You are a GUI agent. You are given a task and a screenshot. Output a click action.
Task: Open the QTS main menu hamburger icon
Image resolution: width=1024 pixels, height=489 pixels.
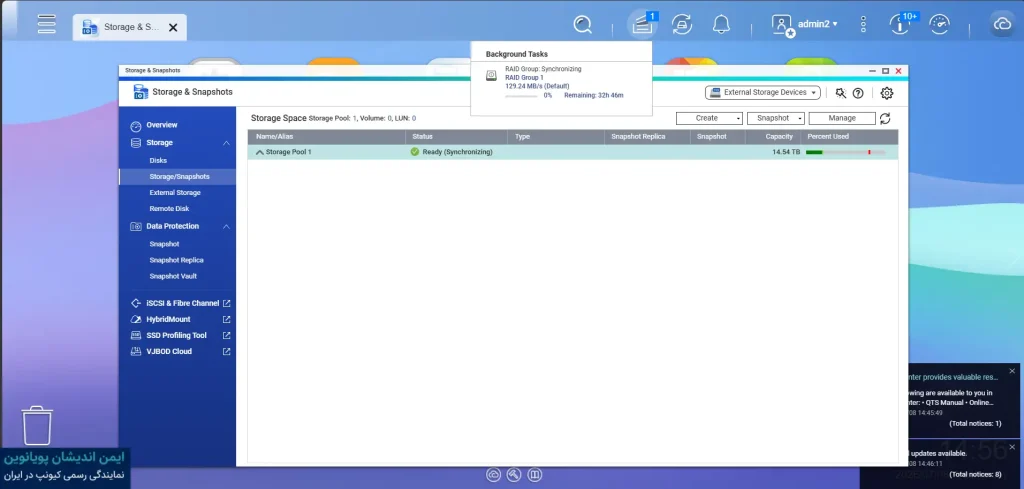click(46, 24)
